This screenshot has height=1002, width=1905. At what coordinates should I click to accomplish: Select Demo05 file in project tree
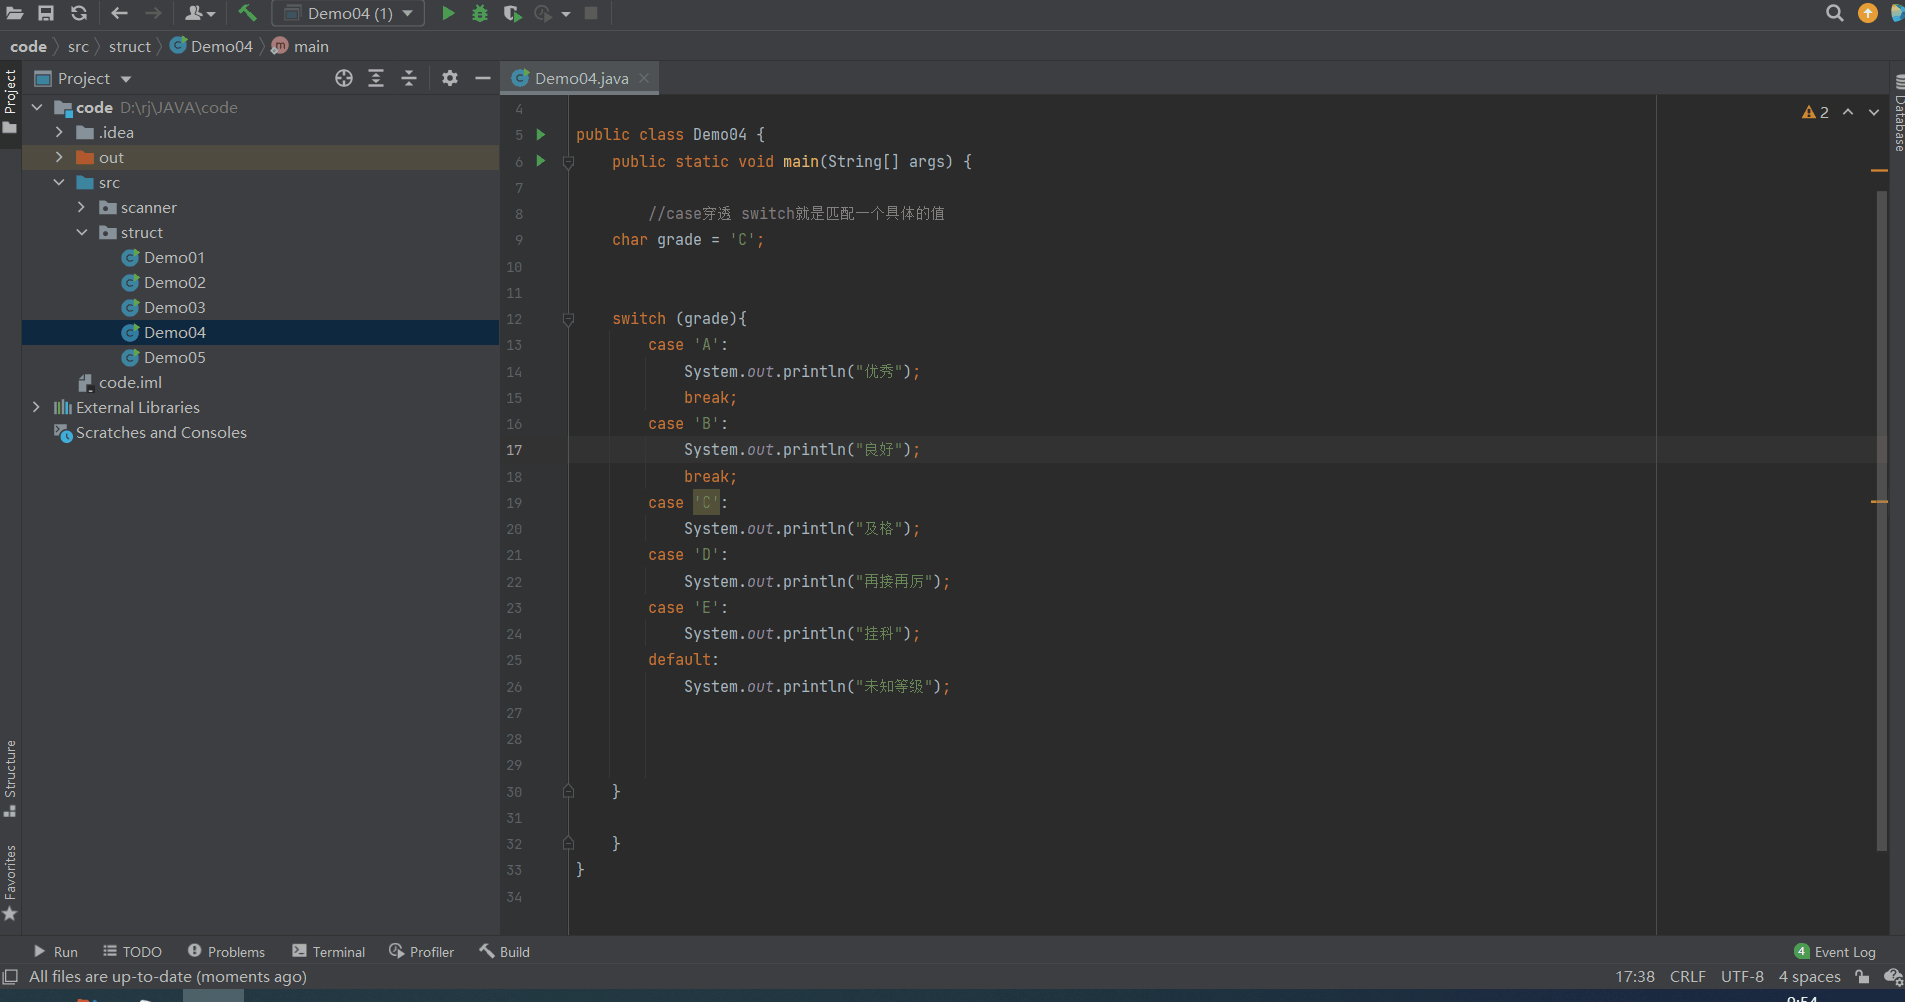click(174, 357)
